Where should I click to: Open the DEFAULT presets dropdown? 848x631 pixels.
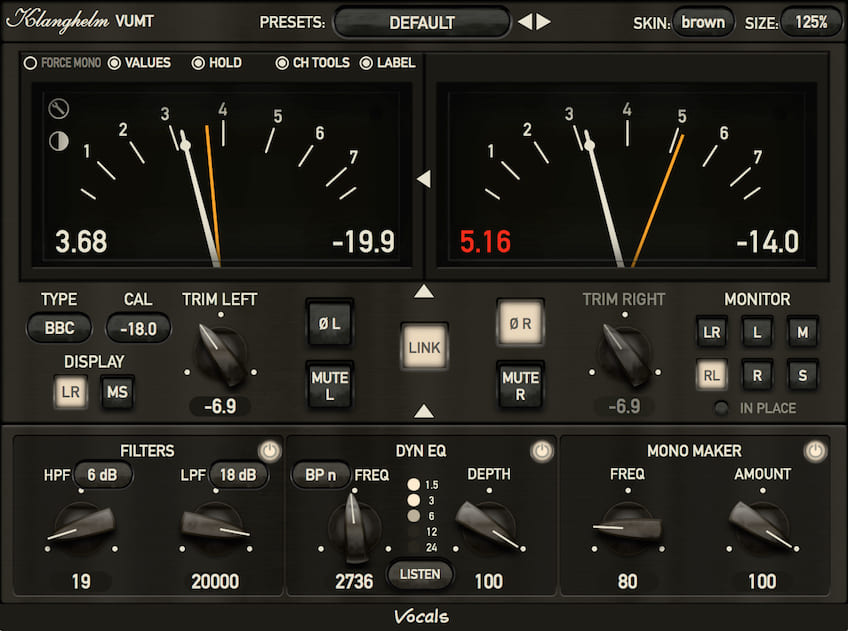click(x=422, y=22)
